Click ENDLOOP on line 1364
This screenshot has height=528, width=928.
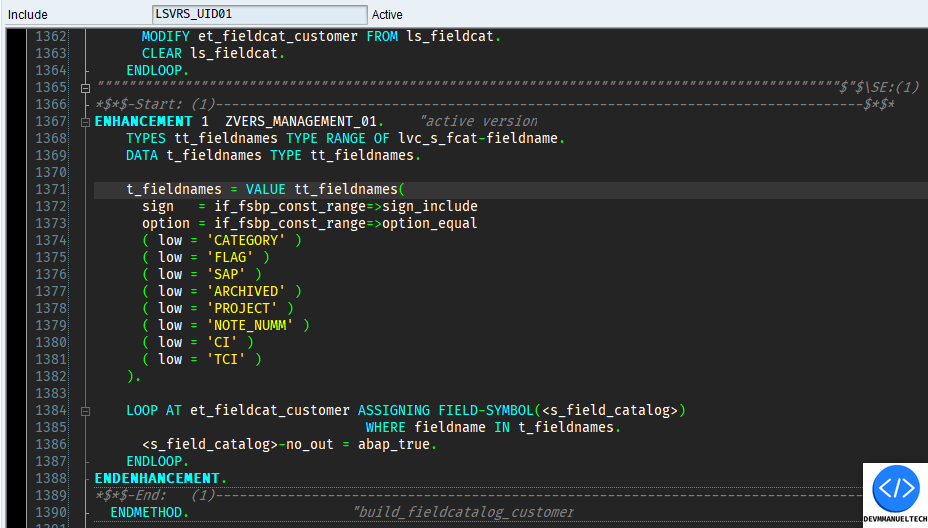pos(154,70)
